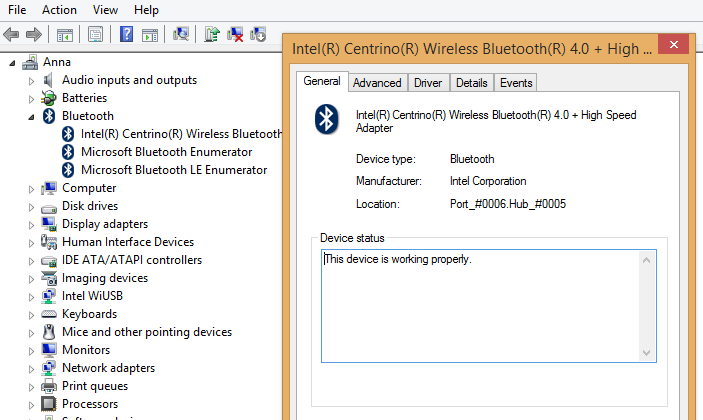Switch to the Advanced tab
Screen dimensions: 703x420
coord(377,83)
